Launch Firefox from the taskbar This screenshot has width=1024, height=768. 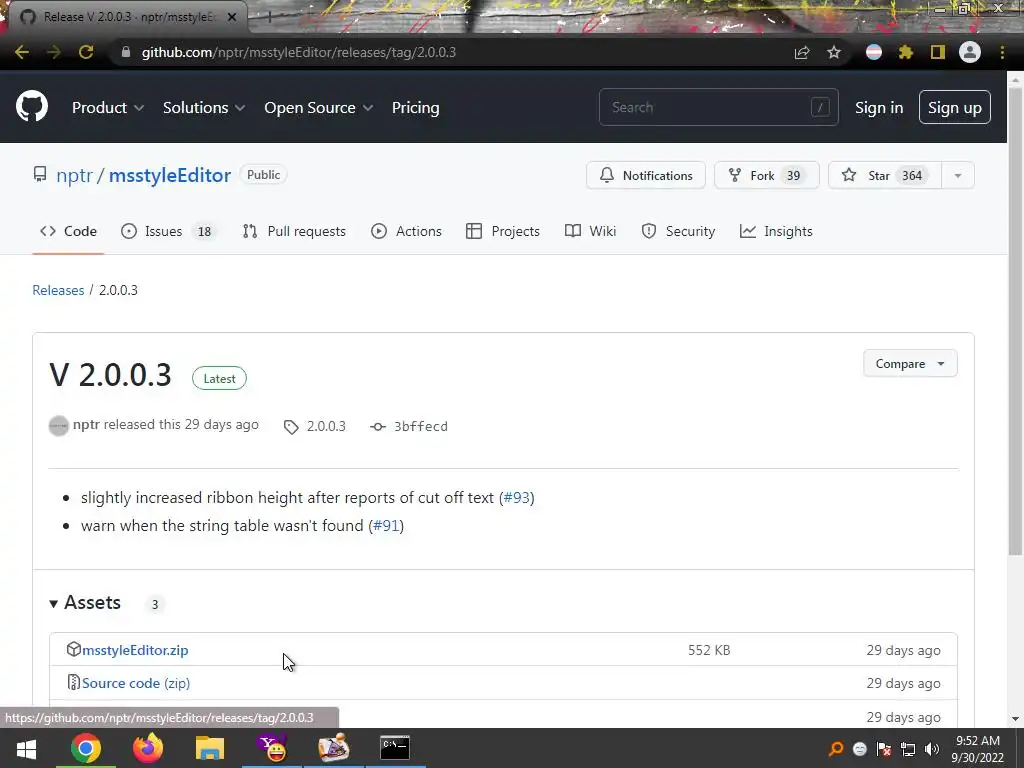[148, 748]
